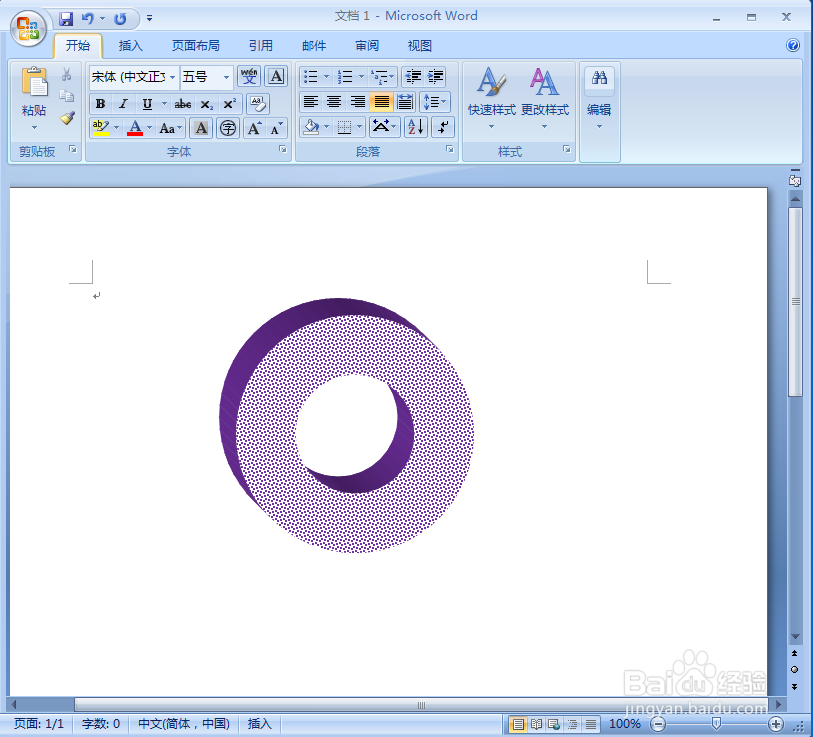Sort text with the A-Z icon

pyautogui.click(x=415, y=127)
